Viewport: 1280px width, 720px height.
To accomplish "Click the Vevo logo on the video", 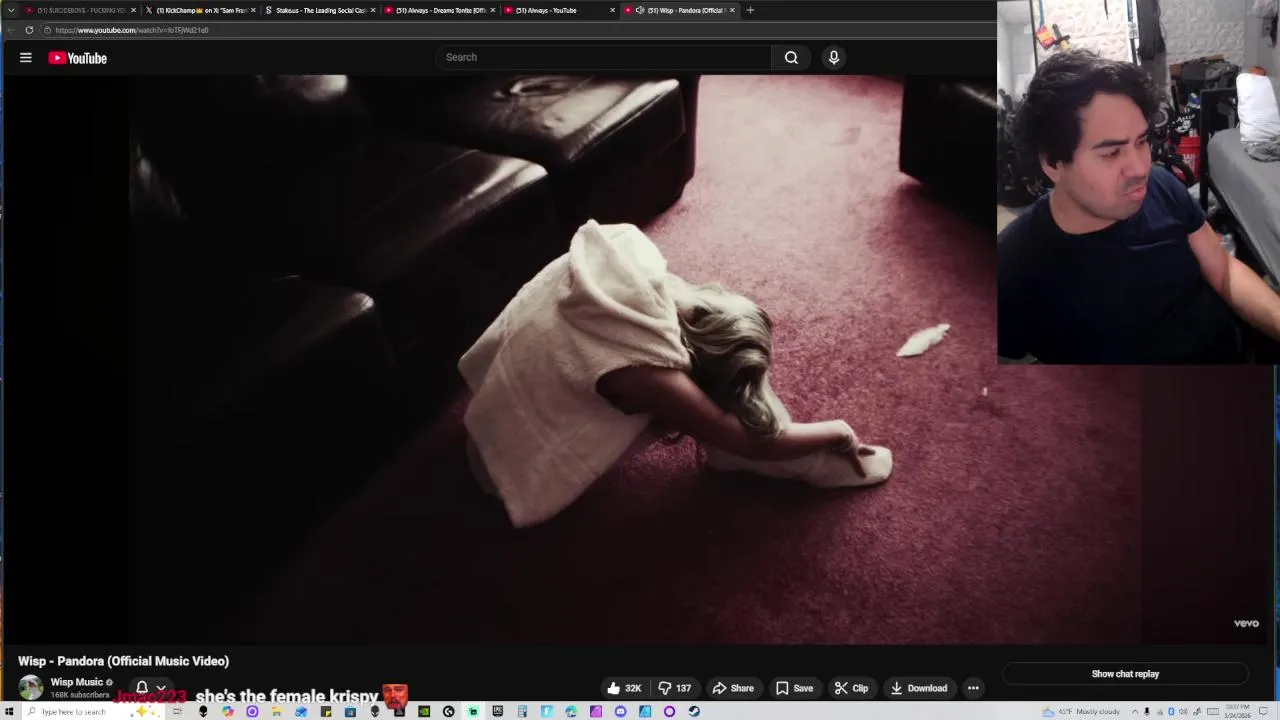I will [x=1246, y=623].
